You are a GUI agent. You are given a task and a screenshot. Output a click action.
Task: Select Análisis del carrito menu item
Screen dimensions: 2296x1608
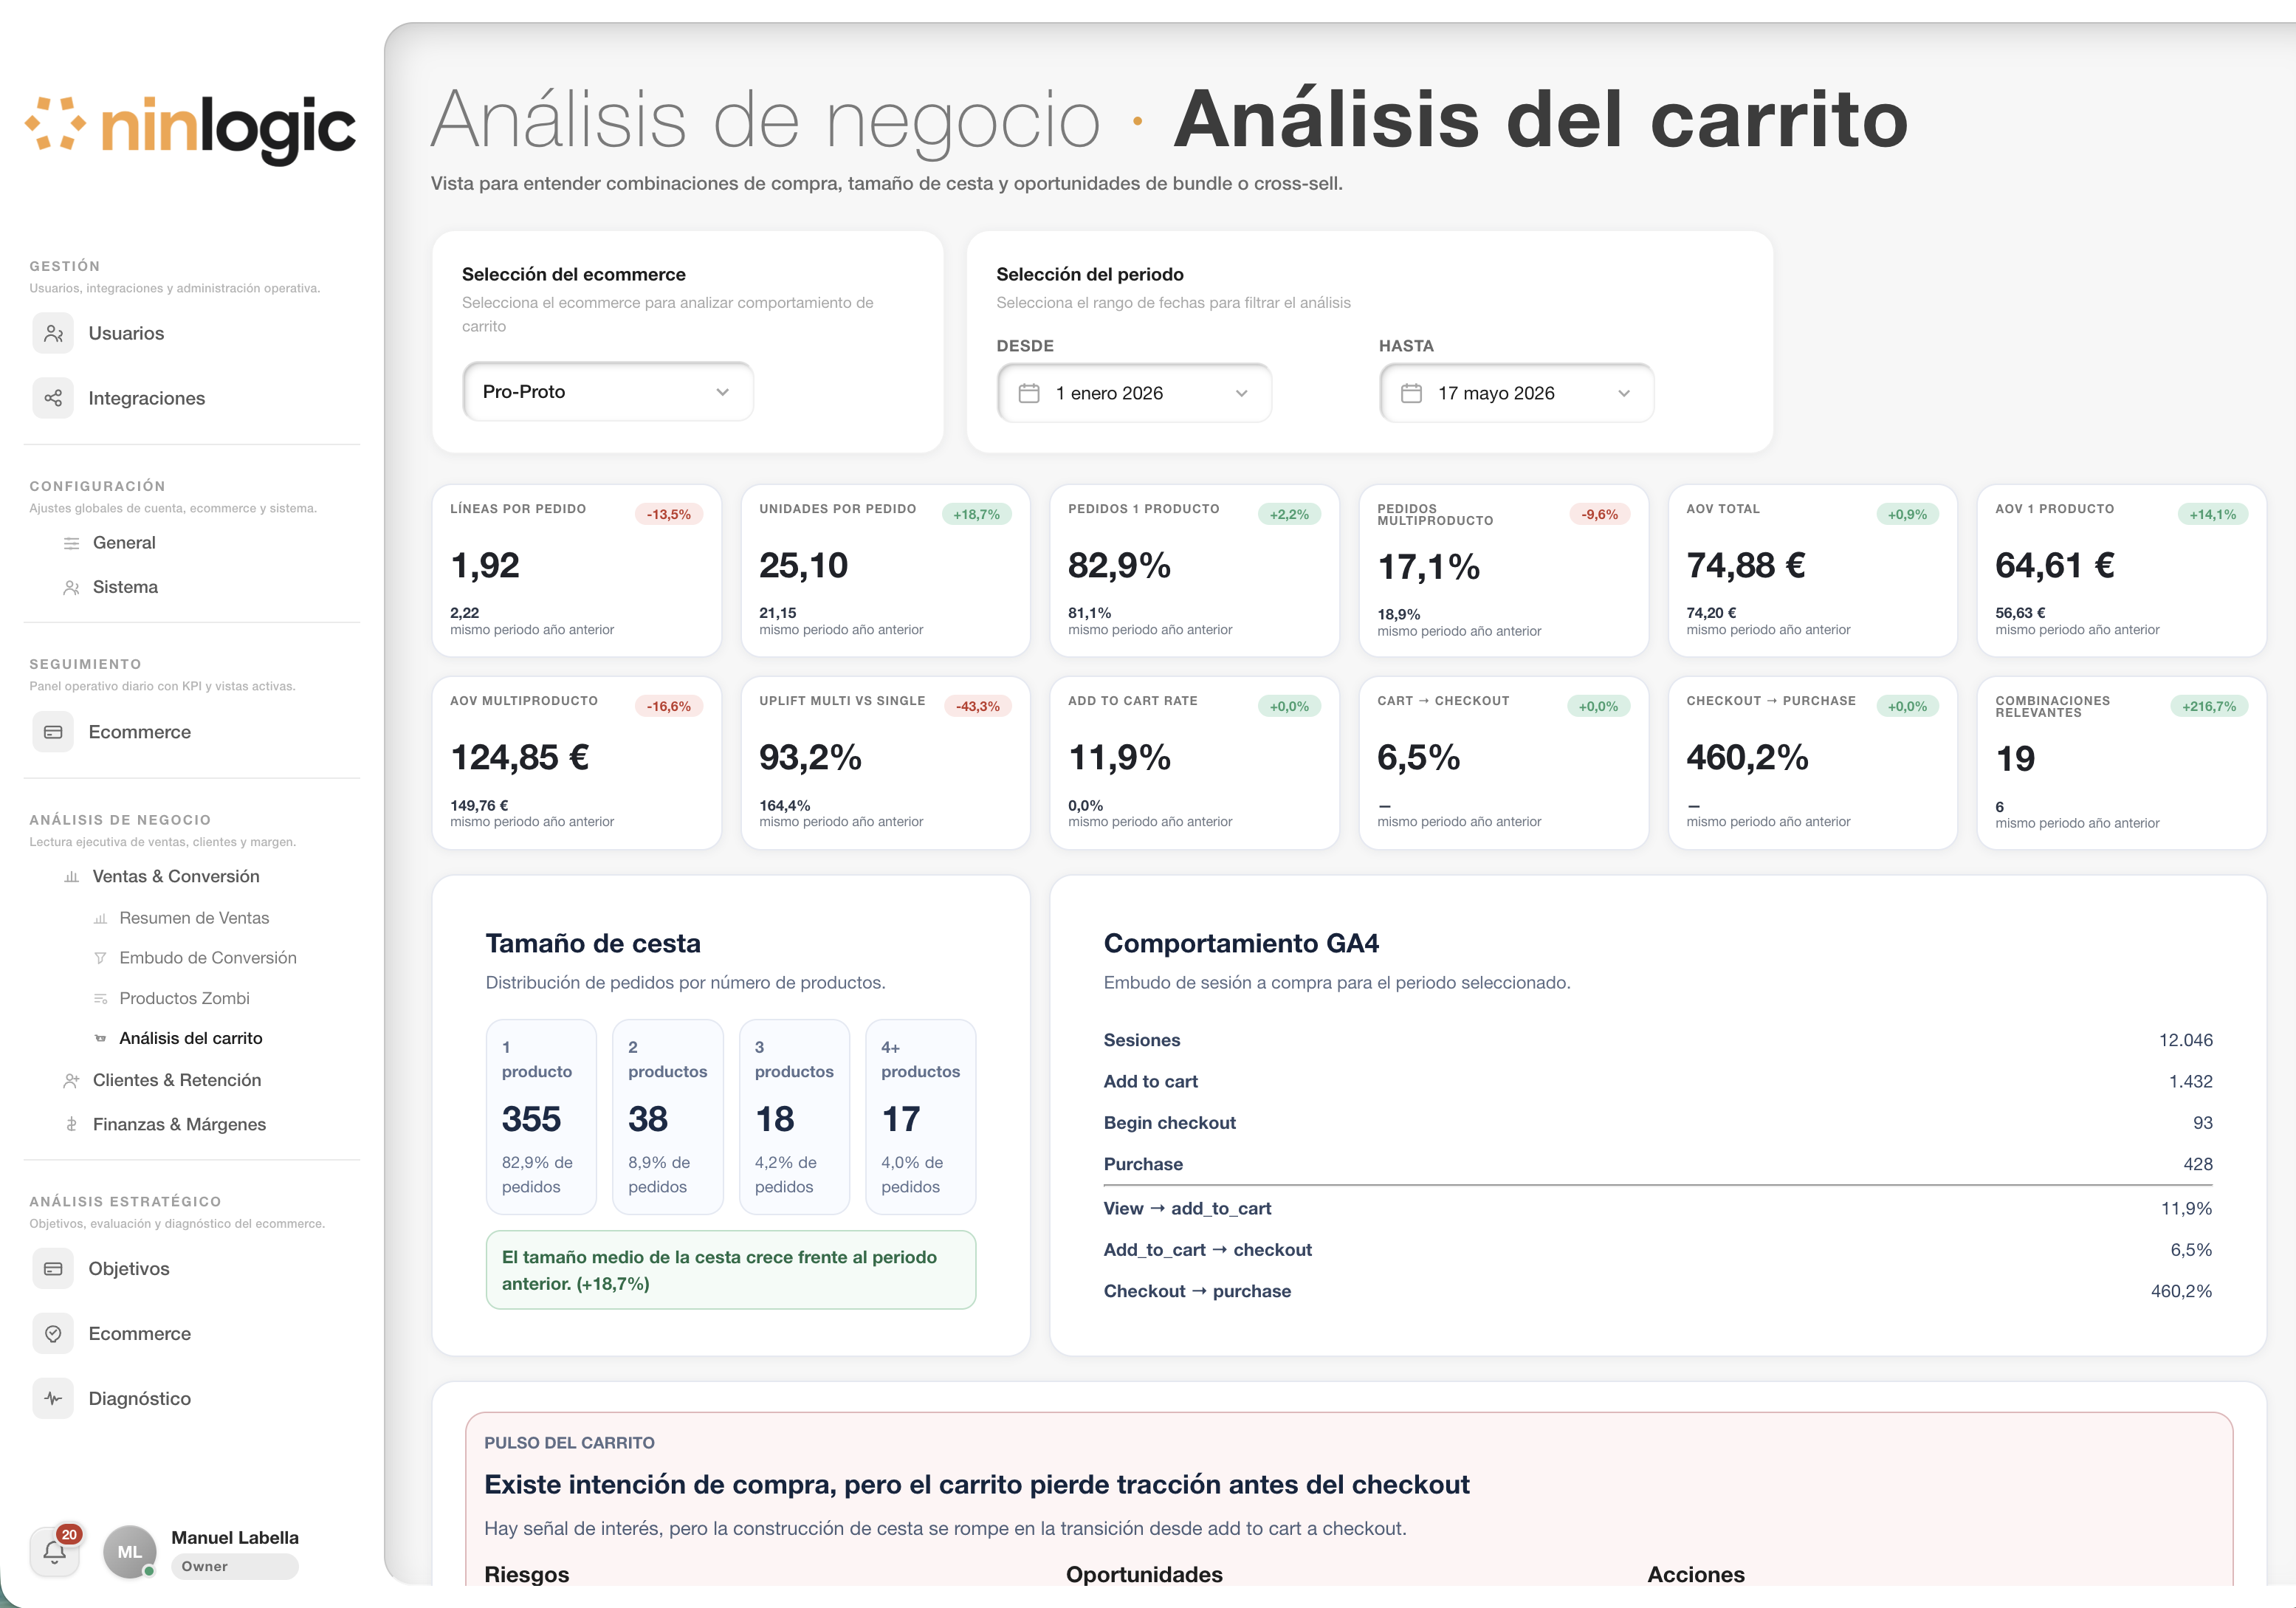pos(191,1038)
